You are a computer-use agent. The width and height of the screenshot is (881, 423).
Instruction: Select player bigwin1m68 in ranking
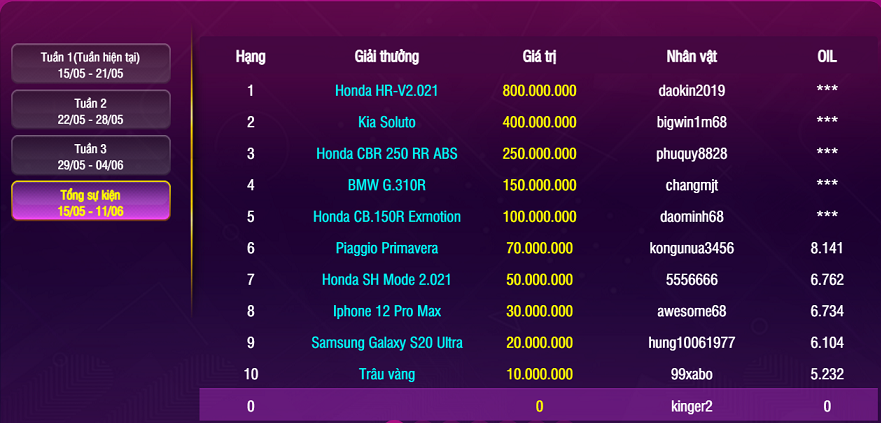tap(692, 122)
